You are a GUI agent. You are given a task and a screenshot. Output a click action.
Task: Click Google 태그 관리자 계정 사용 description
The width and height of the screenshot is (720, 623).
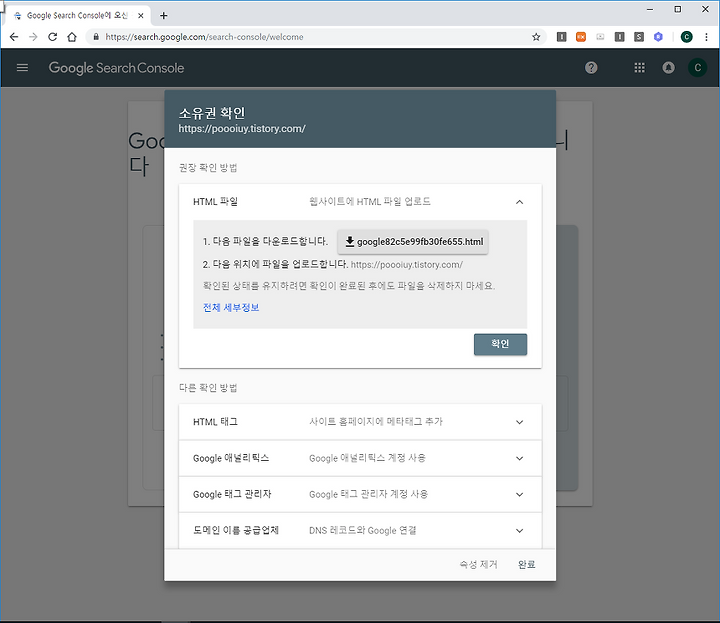(x=368, y=494)
